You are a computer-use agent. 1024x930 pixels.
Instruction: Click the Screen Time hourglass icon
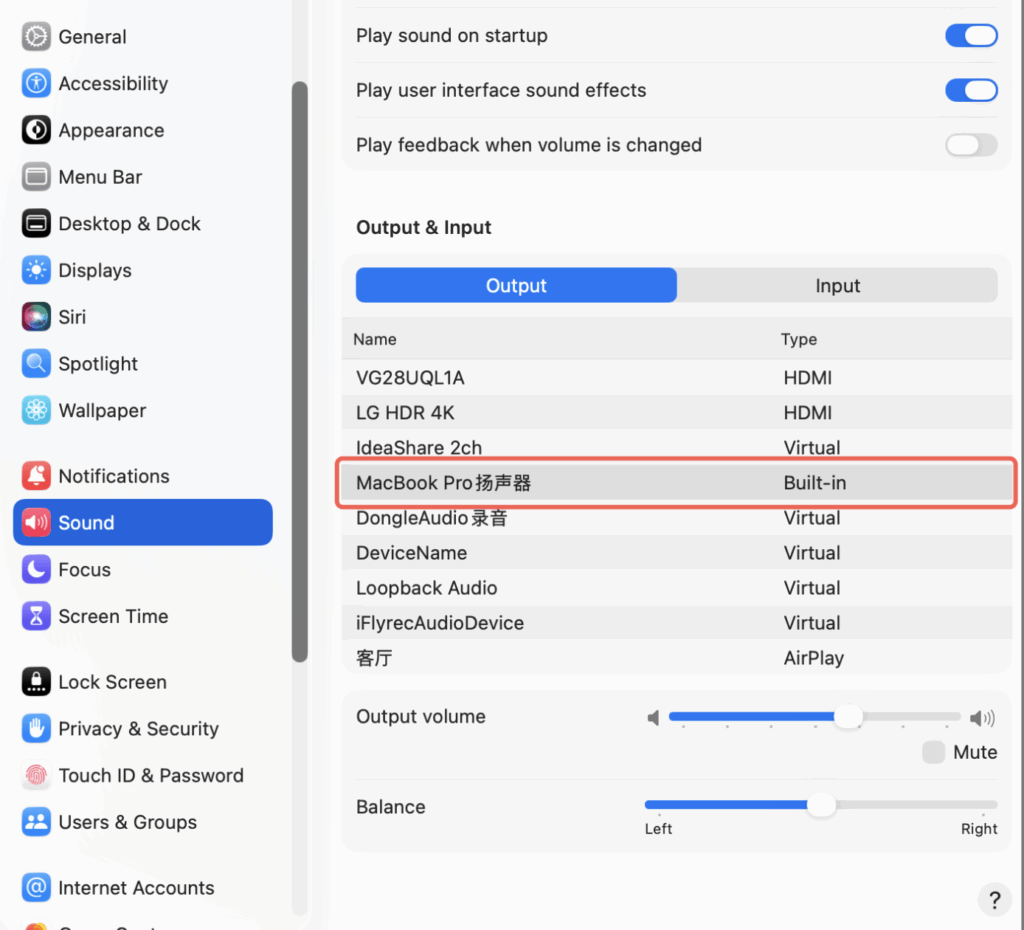coord(36,617)
